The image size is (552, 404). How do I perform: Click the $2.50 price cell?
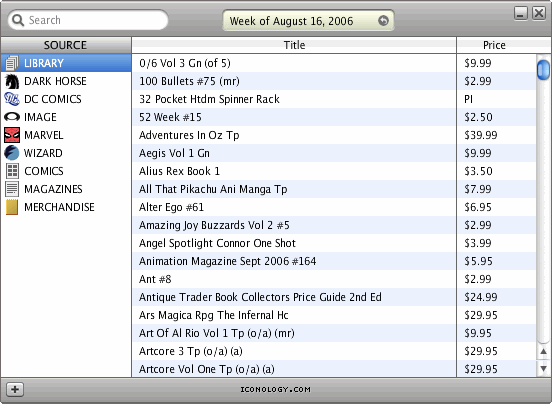click(x=497, y=117)
